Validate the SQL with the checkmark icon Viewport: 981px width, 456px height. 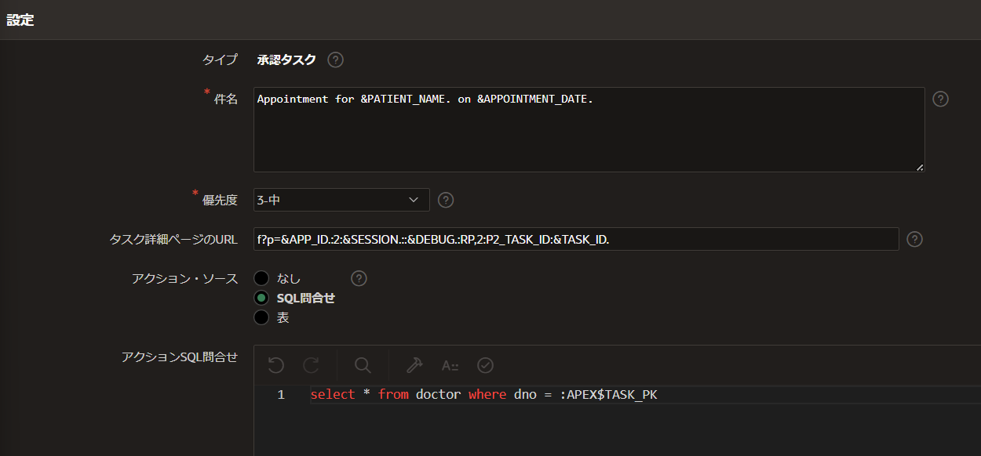pyautogui.click(x=485, y=365)
